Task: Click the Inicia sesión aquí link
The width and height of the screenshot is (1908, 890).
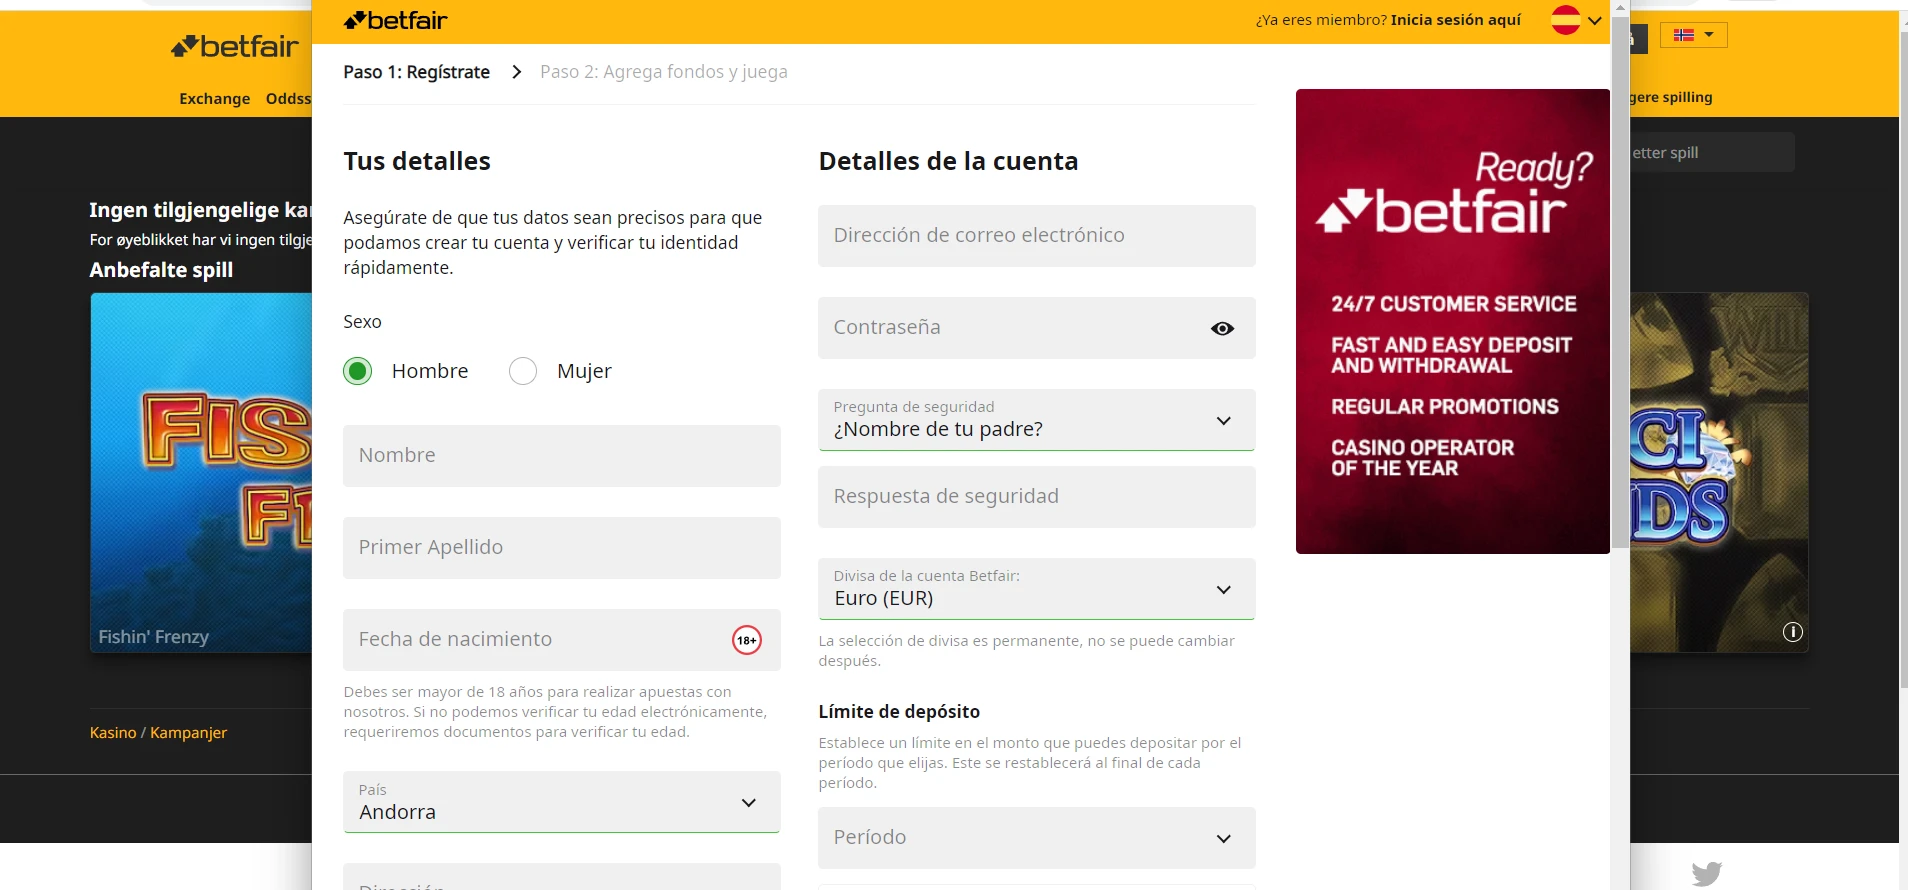Action: (x=1455, y=20)
